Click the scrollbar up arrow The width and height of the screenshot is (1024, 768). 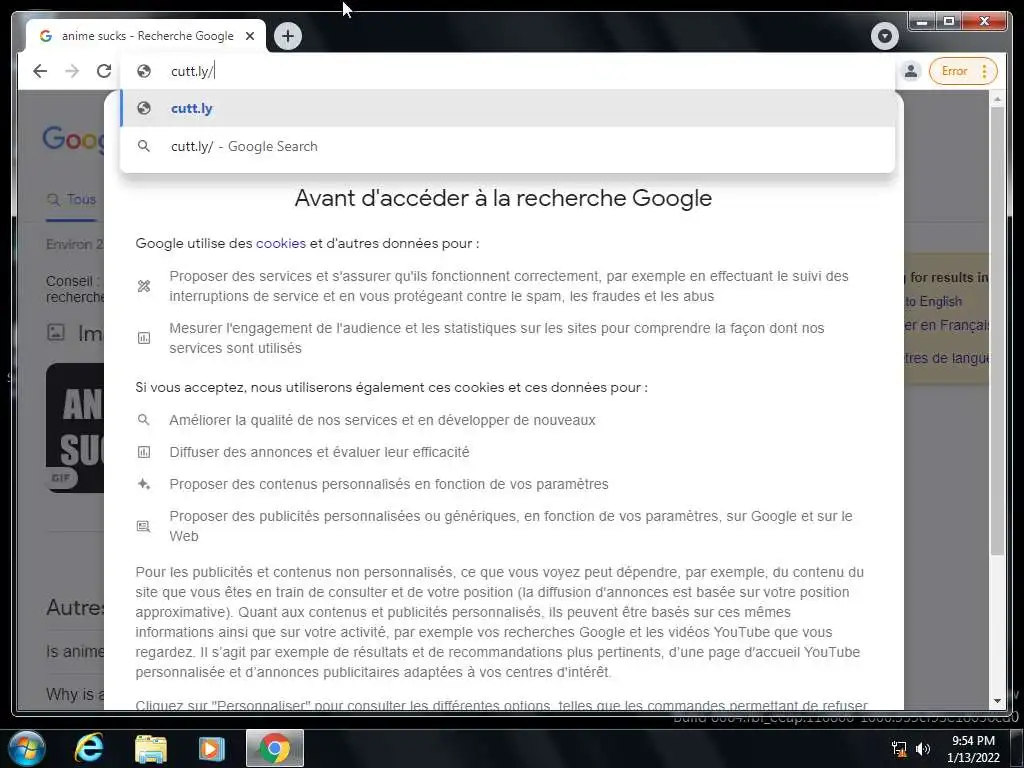pos(997,99)
